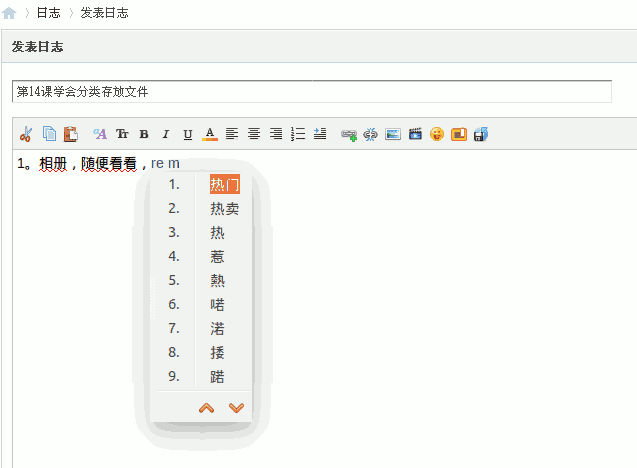This screenshot has height=468, width=637.
Task: Click the save floppy disk icon
Action: click(x=481, y=134)
